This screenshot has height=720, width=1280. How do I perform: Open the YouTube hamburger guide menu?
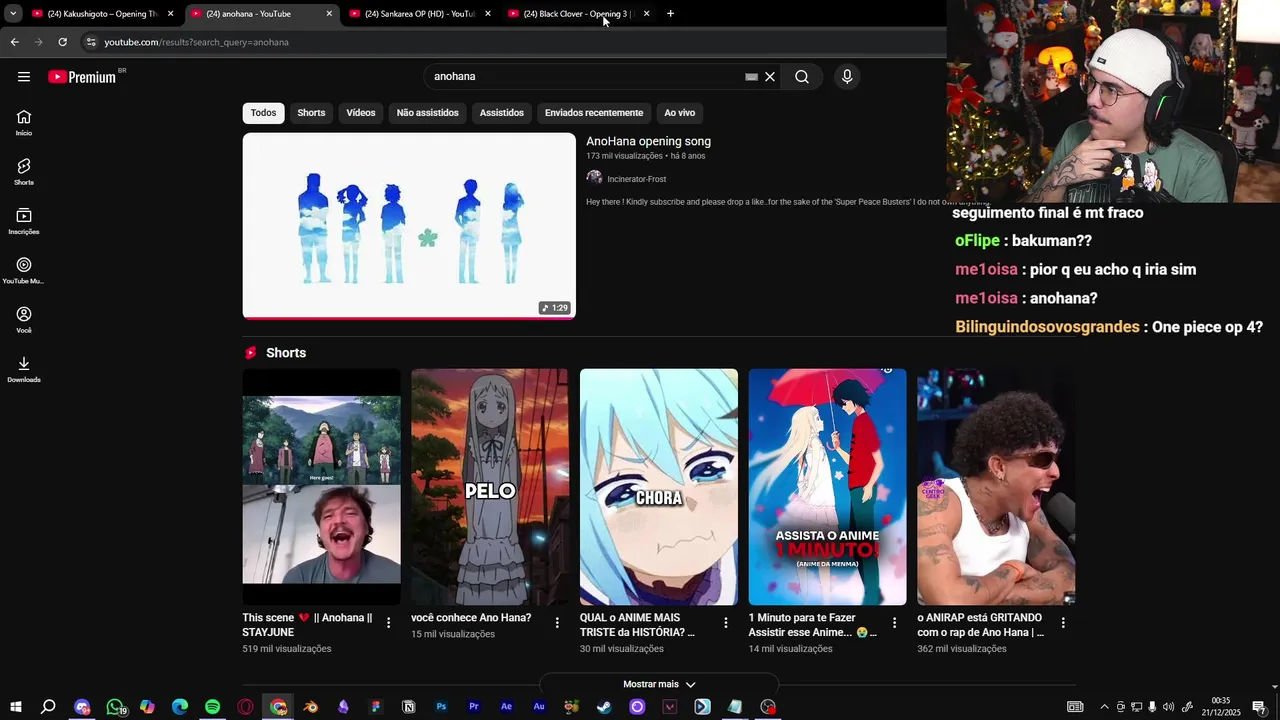click(x=24, y=77)
